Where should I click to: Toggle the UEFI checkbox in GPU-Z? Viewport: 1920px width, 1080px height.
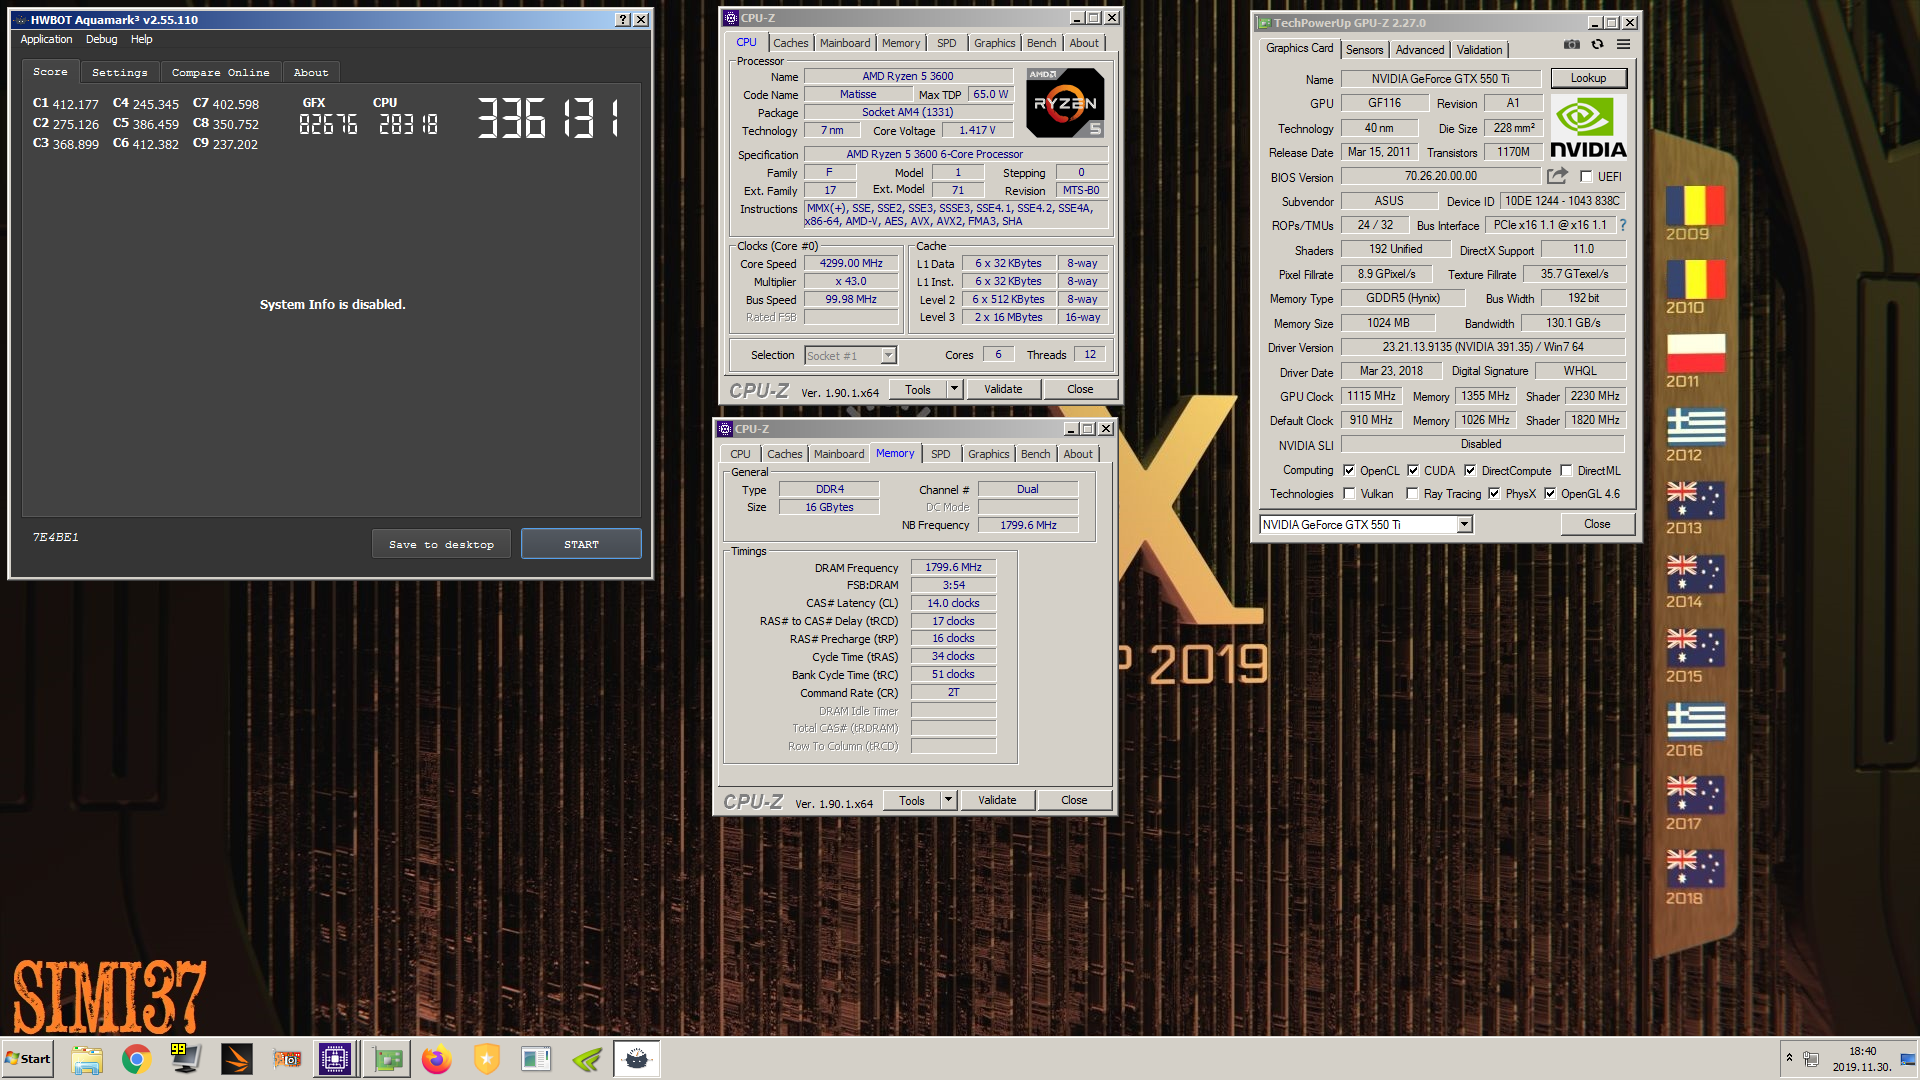[1586, 177]
